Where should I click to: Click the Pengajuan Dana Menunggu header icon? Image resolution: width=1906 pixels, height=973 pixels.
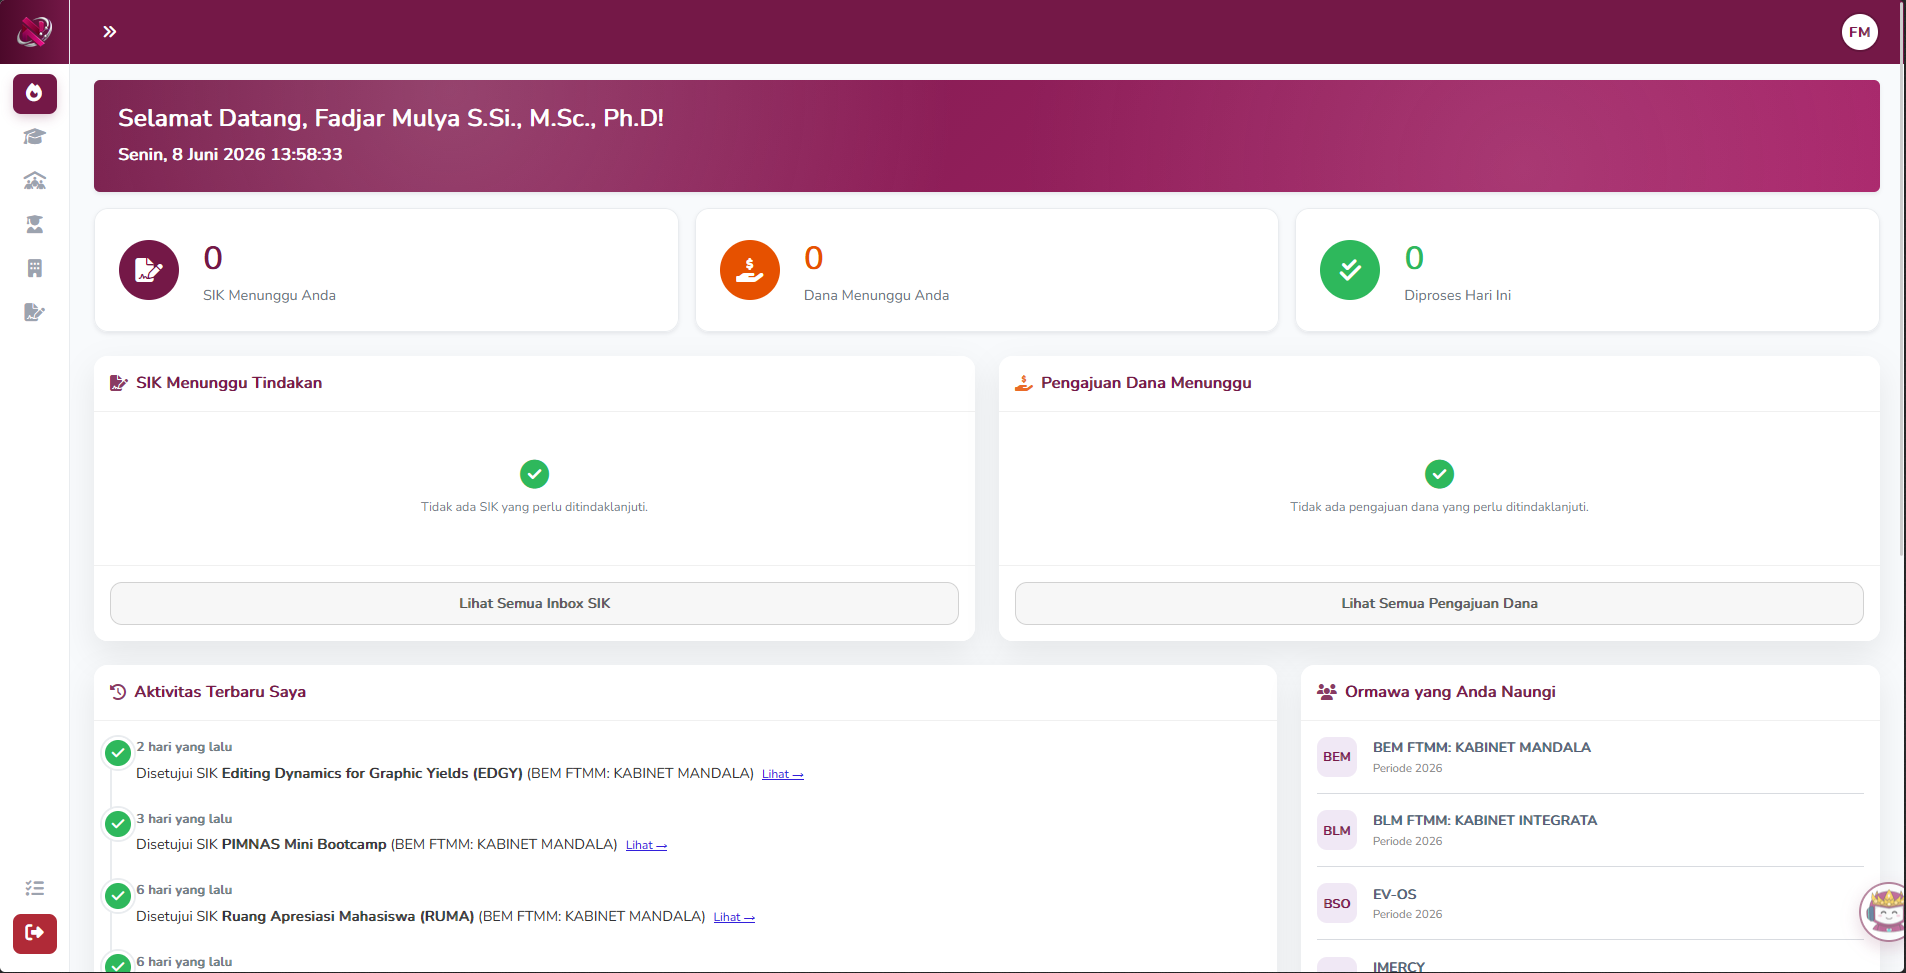tap(1024, 383)
